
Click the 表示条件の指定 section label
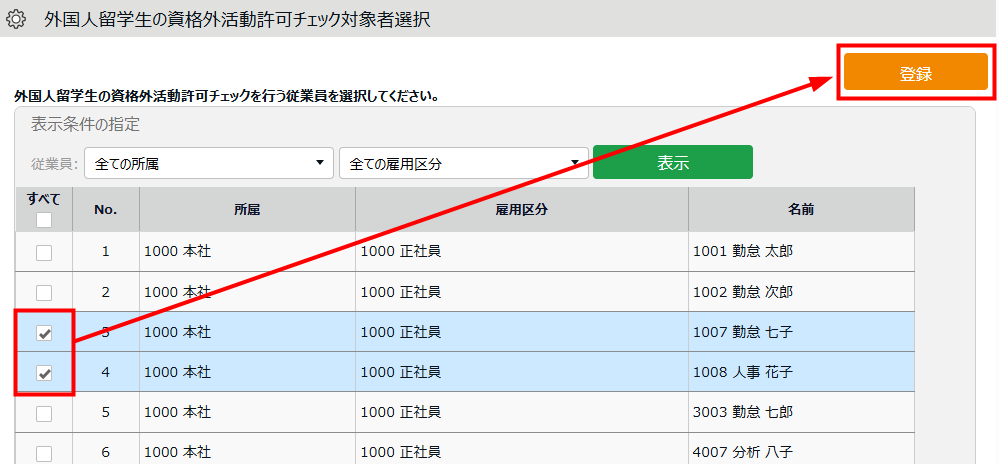(85, 124)
